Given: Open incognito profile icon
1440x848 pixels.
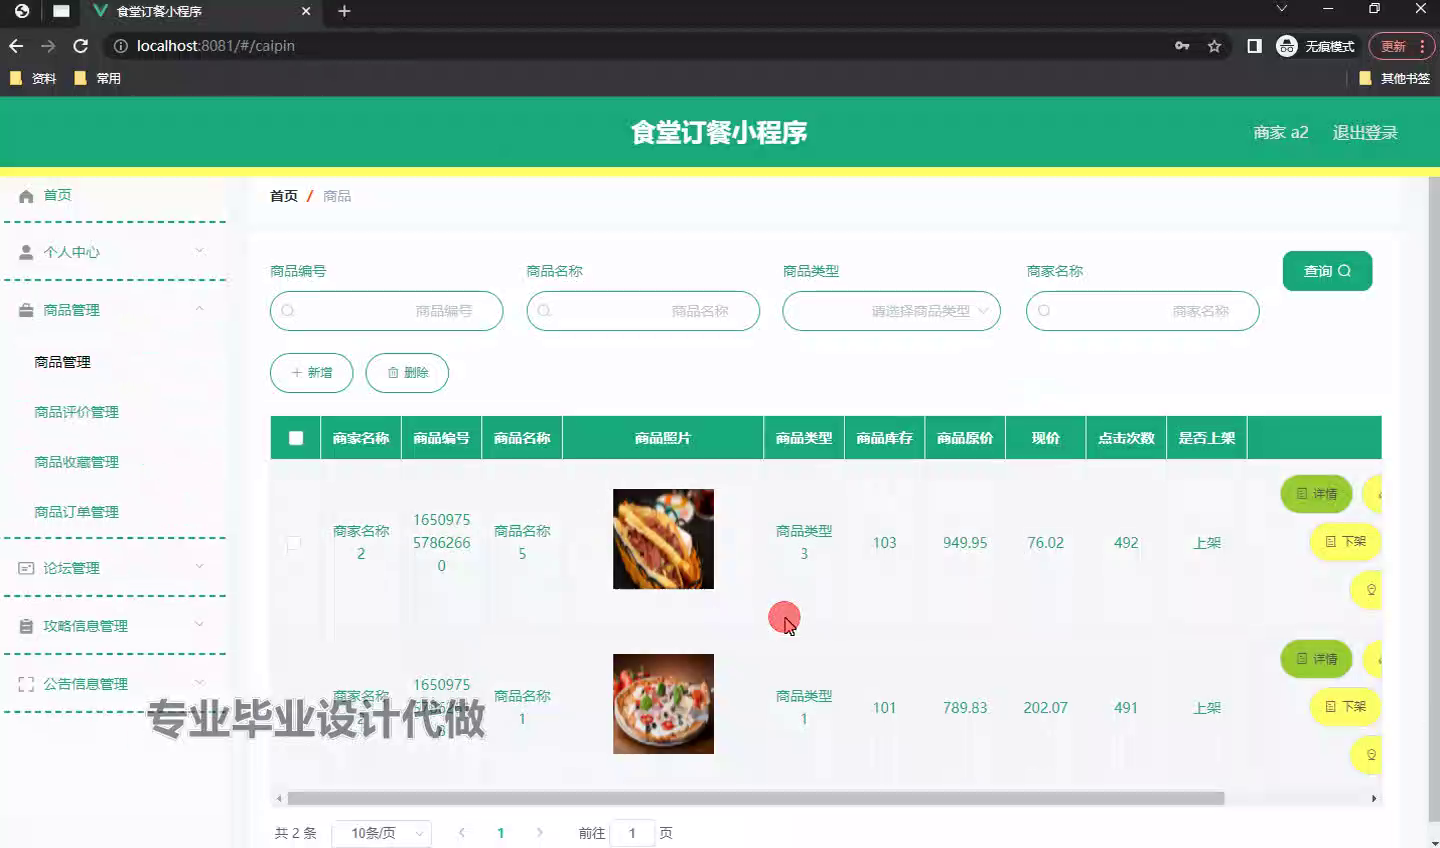Looking at the screenshot, I should point(1287,46).
